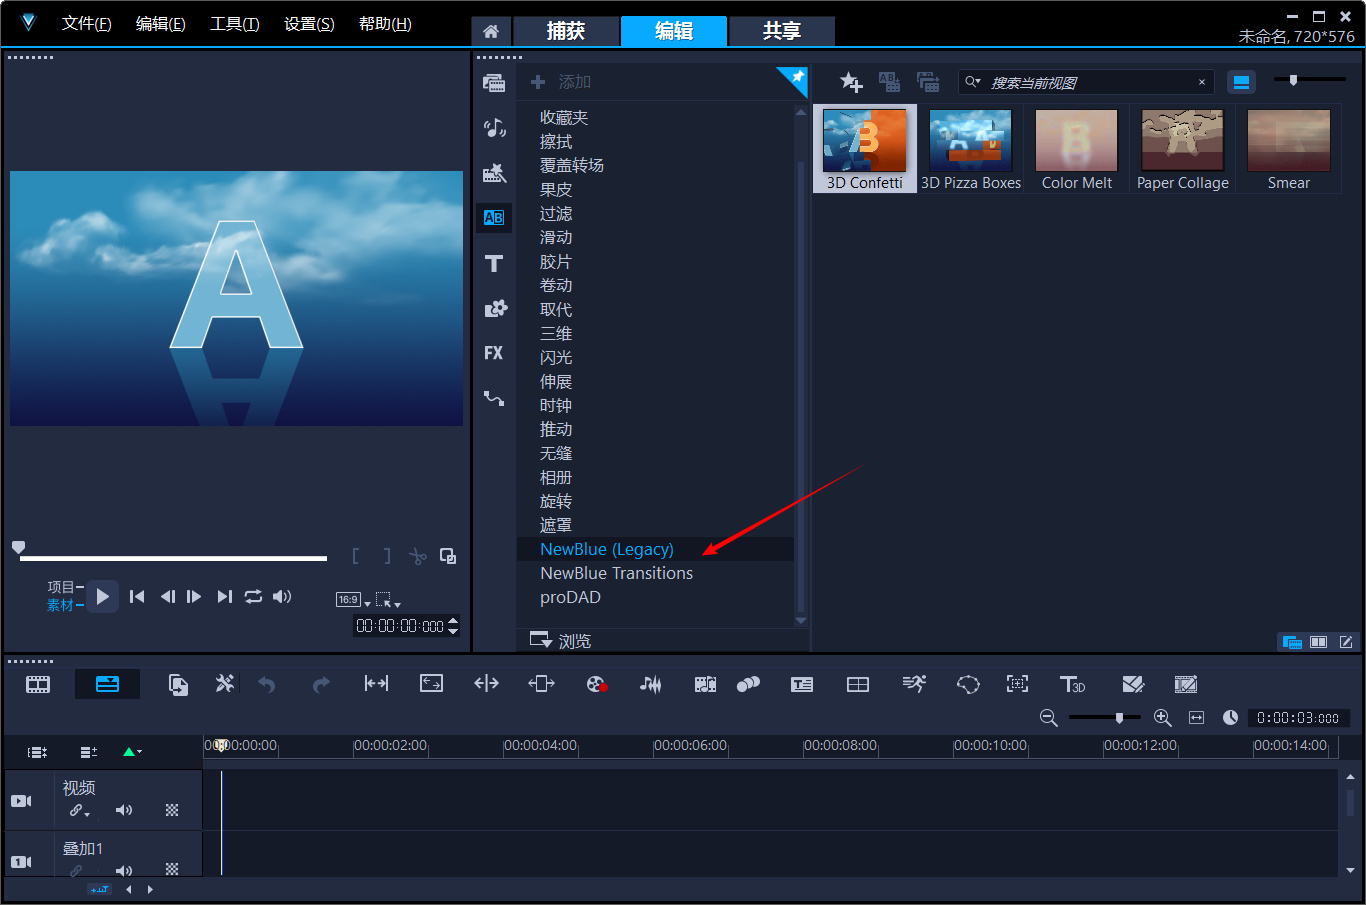Click the Zoom in magnifier on timeline
Viewport: 1366px width, 905px height.
coord(1162,718)
